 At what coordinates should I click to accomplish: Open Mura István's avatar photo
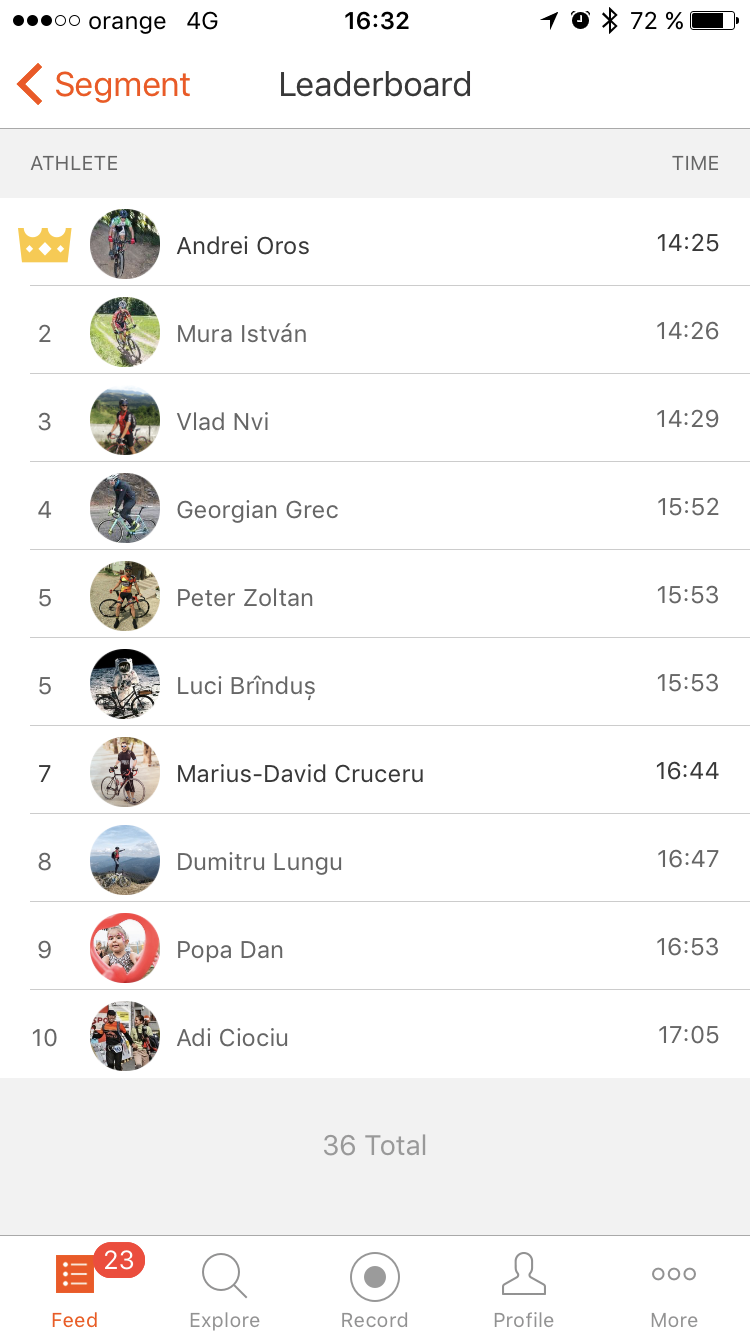(125, 332)
